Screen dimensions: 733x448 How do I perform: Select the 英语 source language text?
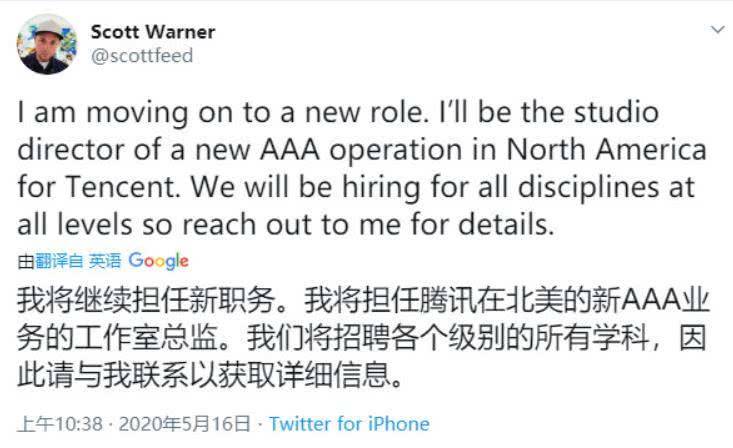[105, 261]
